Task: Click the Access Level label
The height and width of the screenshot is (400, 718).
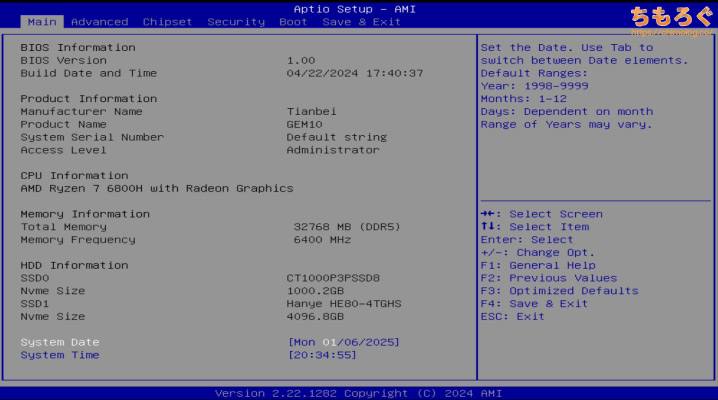Action: tap(64, 150)
